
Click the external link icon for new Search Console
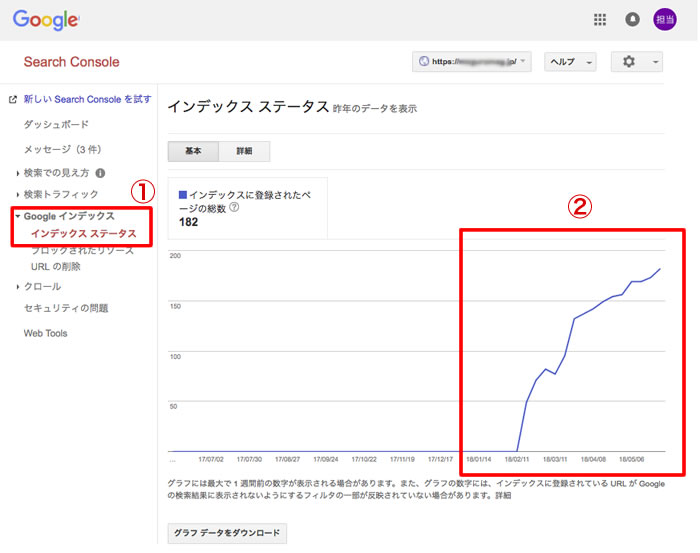pos(12,100)
